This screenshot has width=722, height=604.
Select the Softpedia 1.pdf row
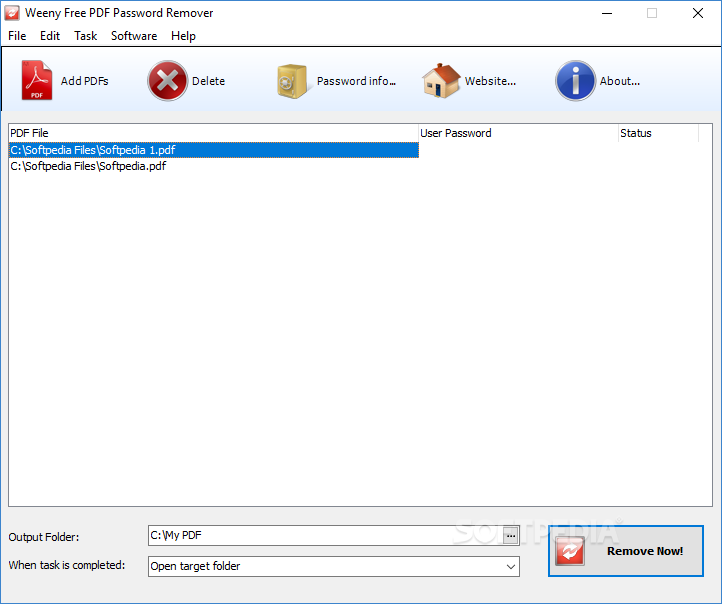[x=214, y=150]
